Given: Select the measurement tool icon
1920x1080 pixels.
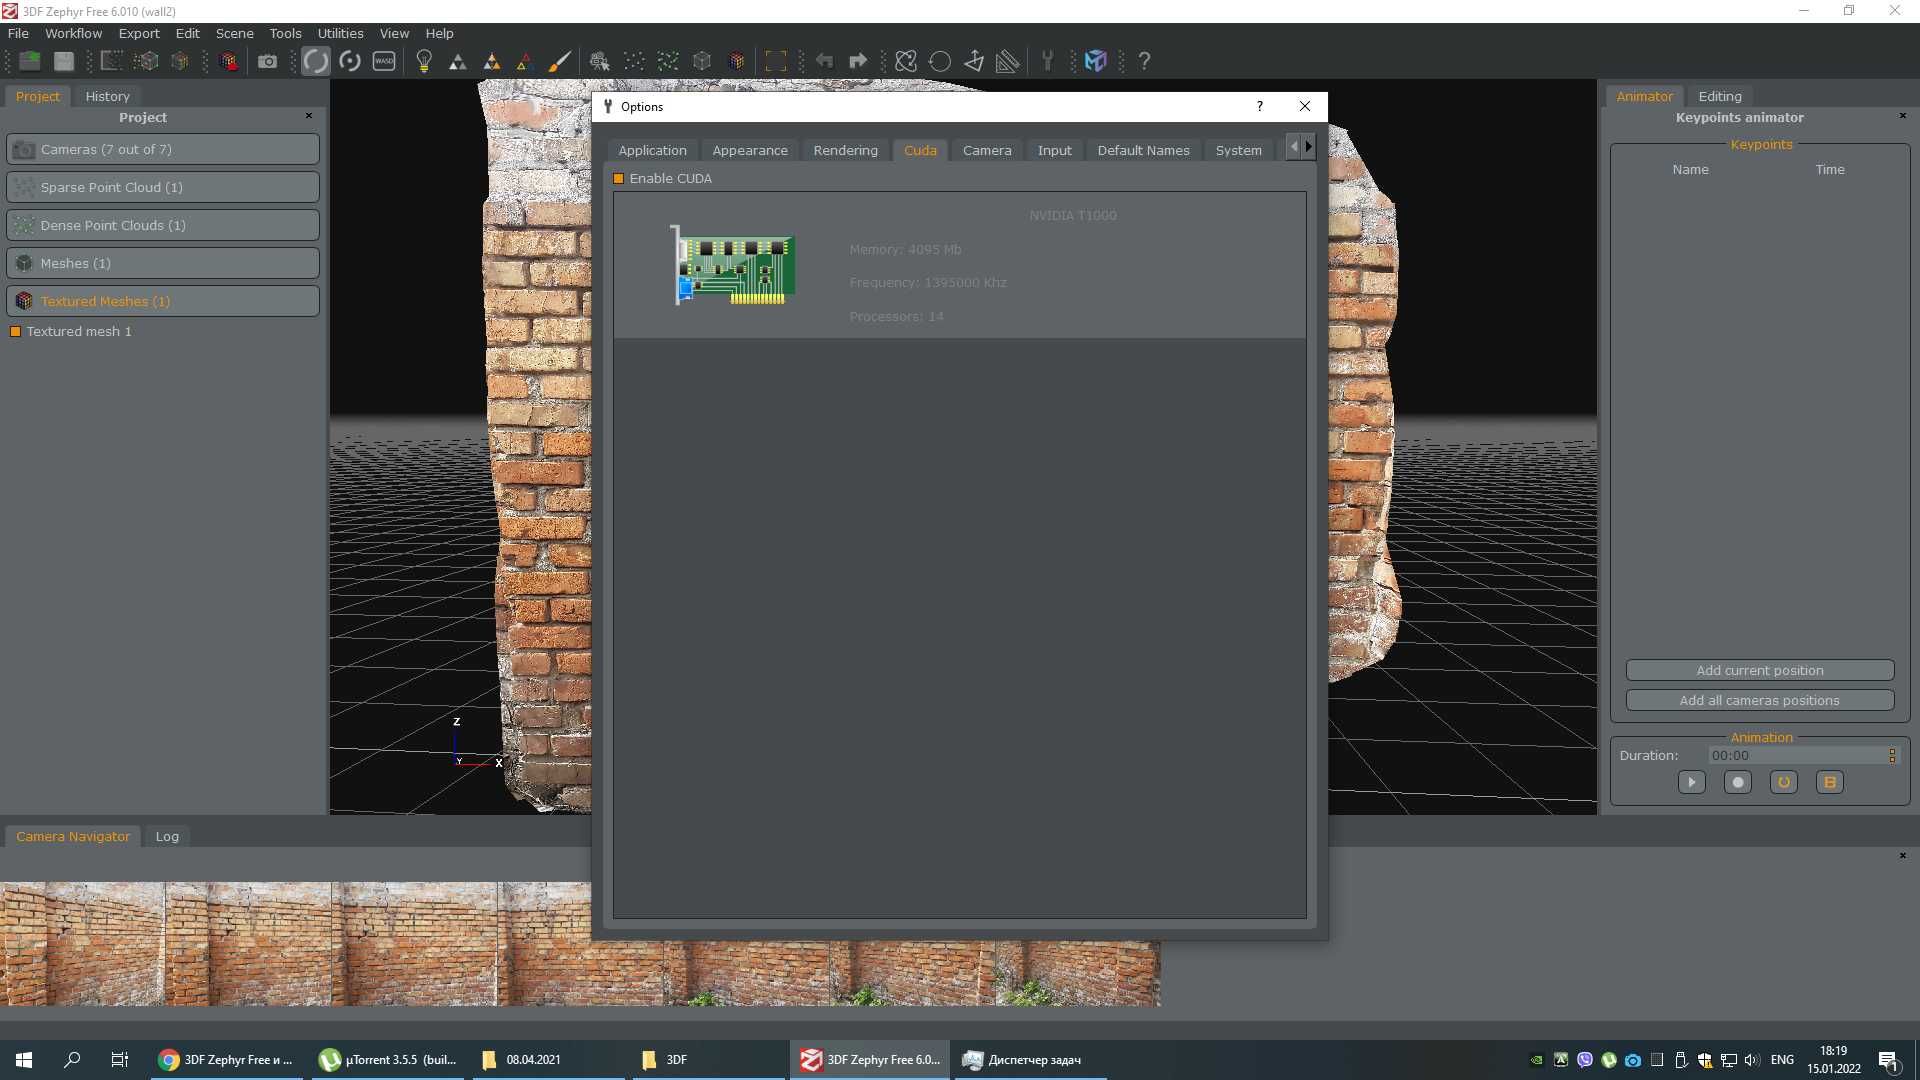Looking at the screenshot, I should 1007,61.
